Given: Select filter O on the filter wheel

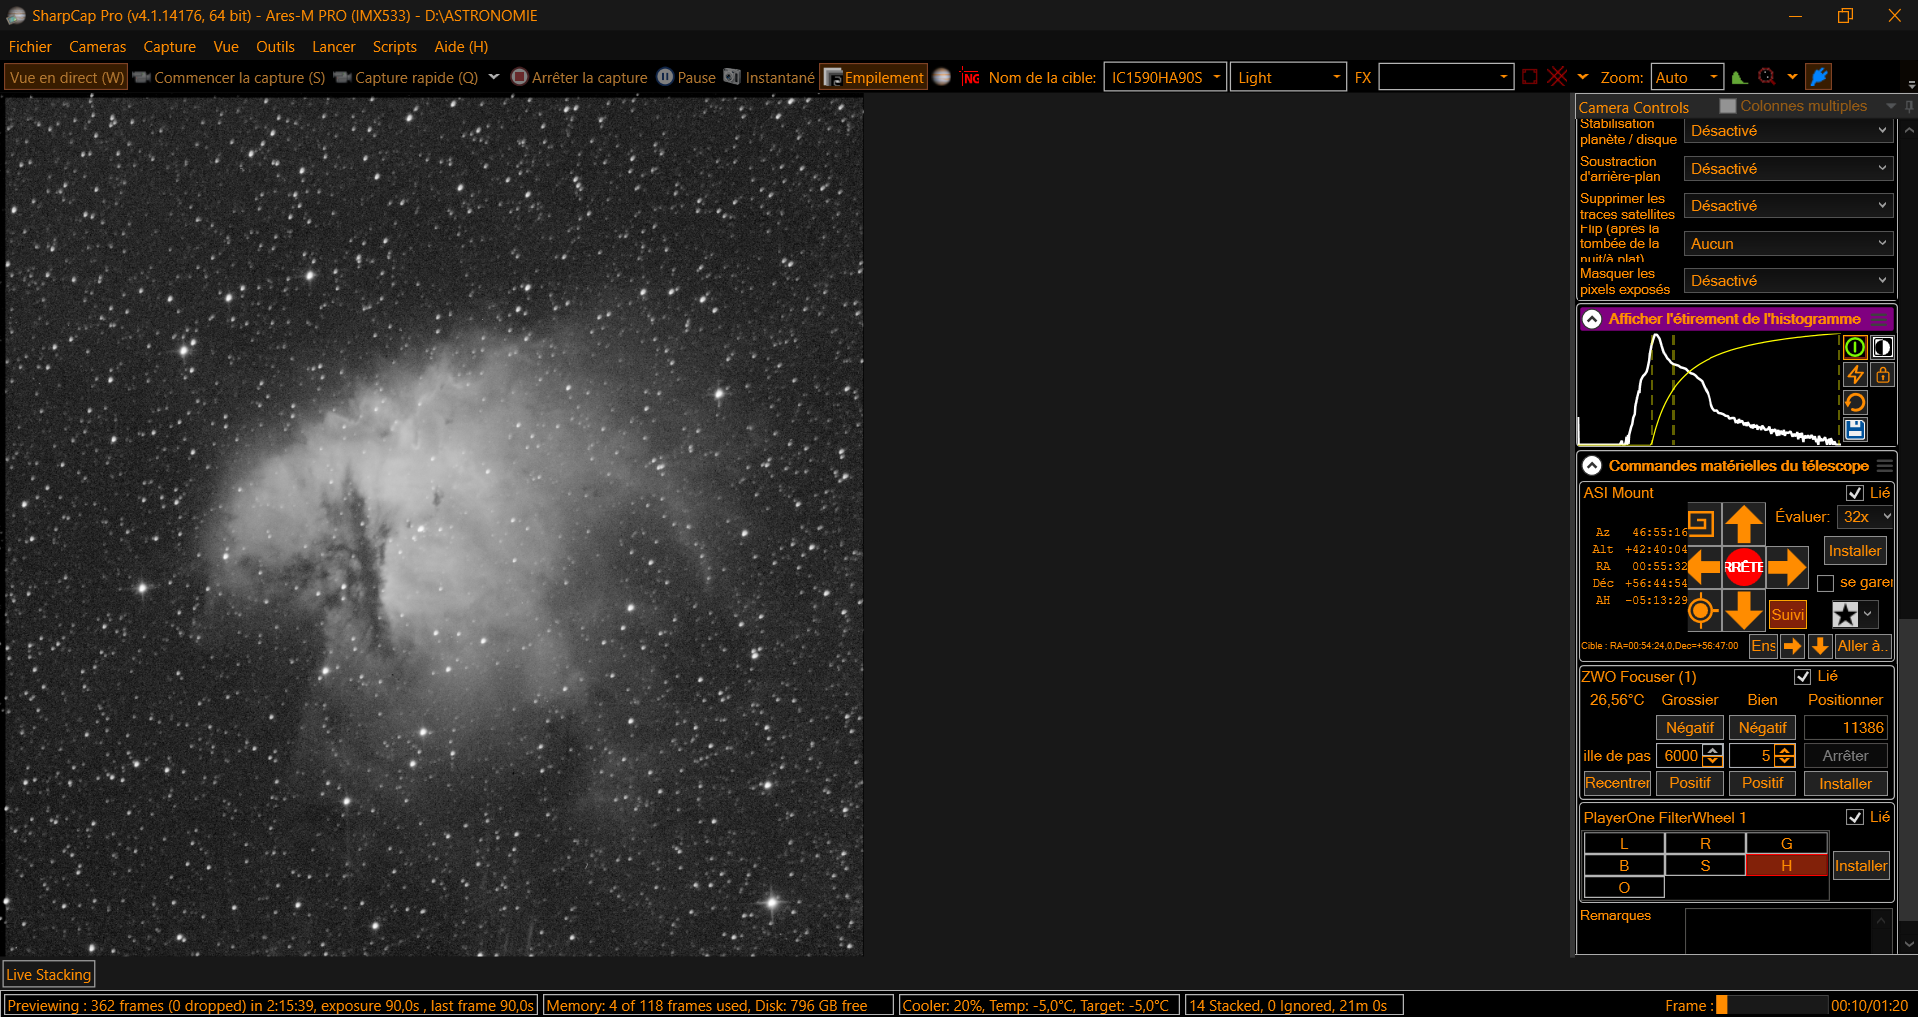Looking at the screenshot, I should [x=1624, y=888].
